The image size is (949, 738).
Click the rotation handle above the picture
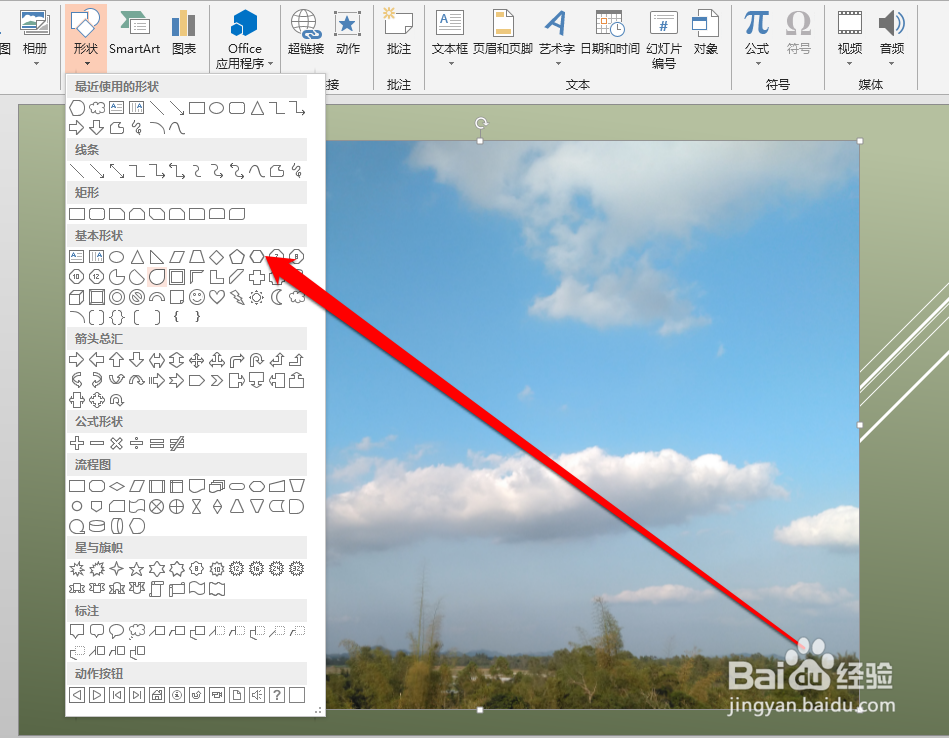481,123
